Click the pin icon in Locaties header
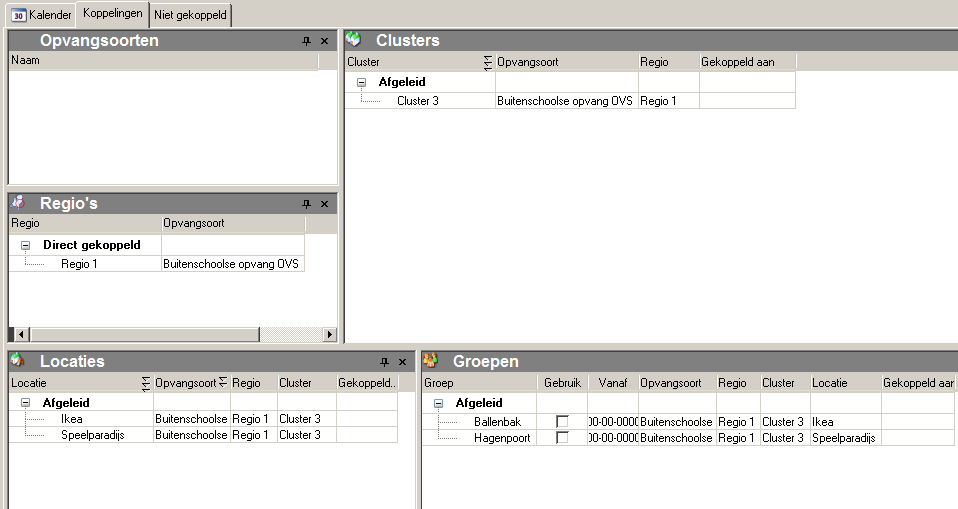958x509 pixels. pos(385,361)
